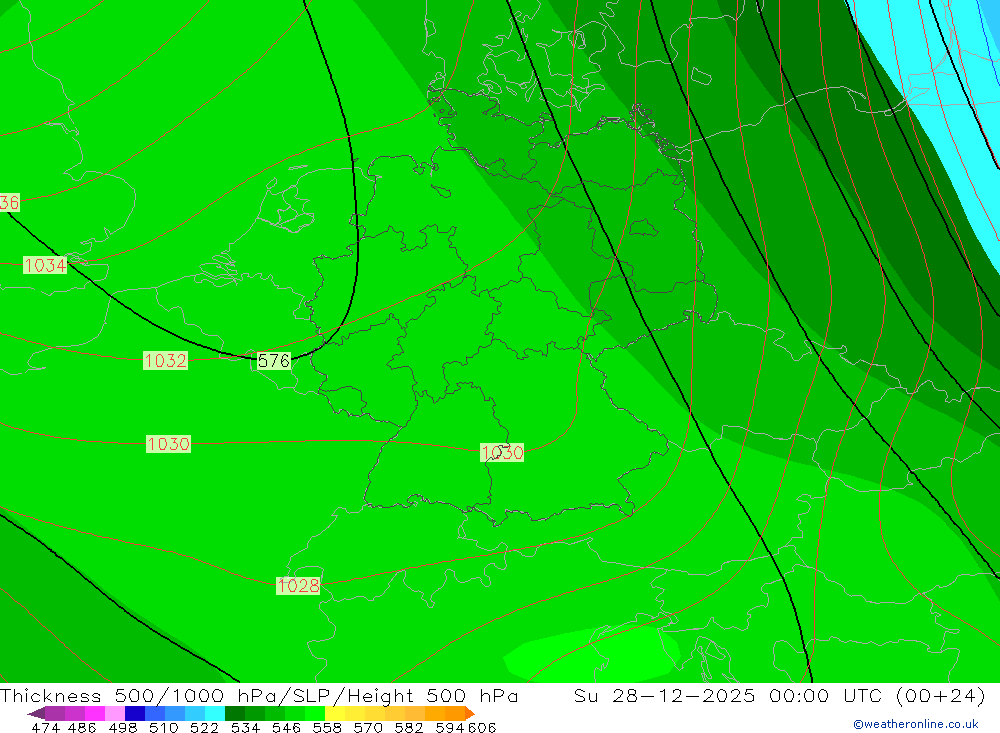Select the darkest green legend swatch
The height and width of the screenshot is (733, 1000).
pos(235,713)
